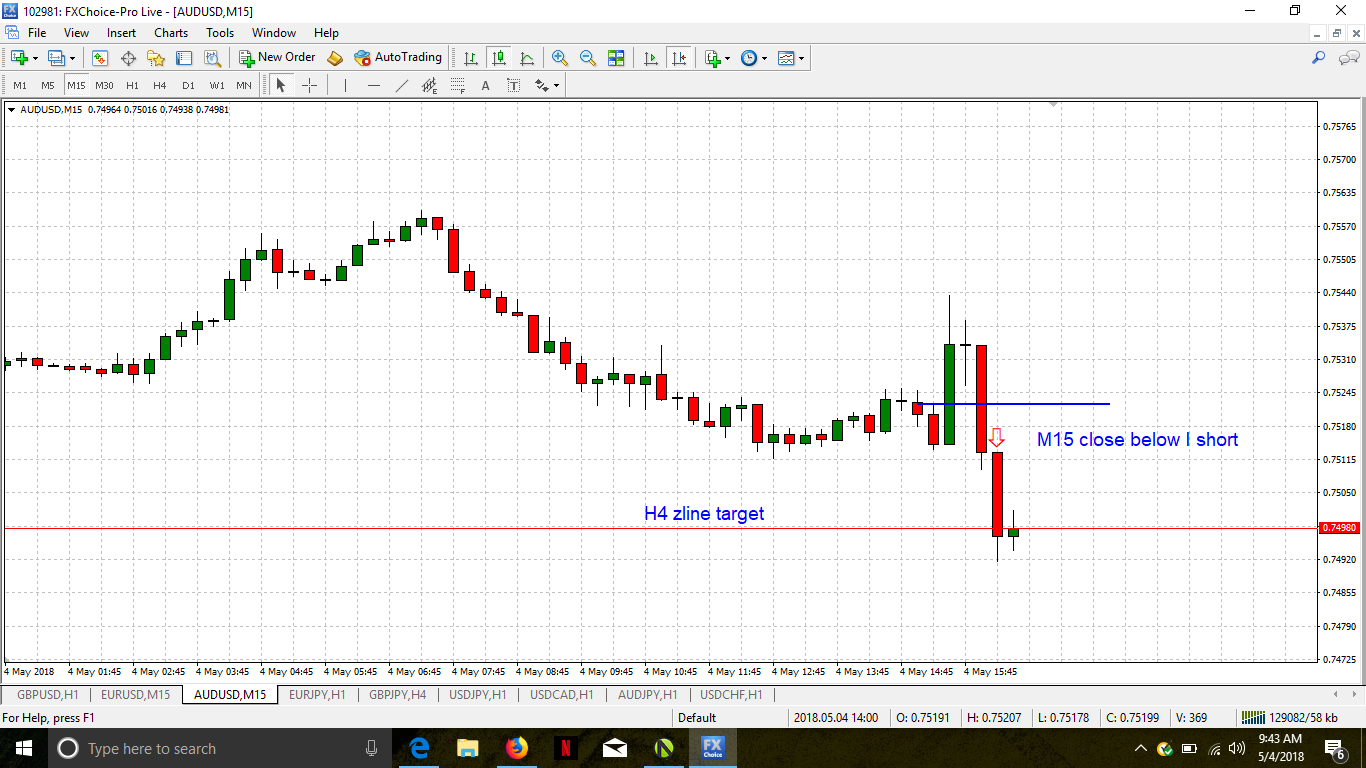The width and height of the screenshot is (1366, 768).
Task: Open Netflix from the taskbar
Action: (565, 748)
